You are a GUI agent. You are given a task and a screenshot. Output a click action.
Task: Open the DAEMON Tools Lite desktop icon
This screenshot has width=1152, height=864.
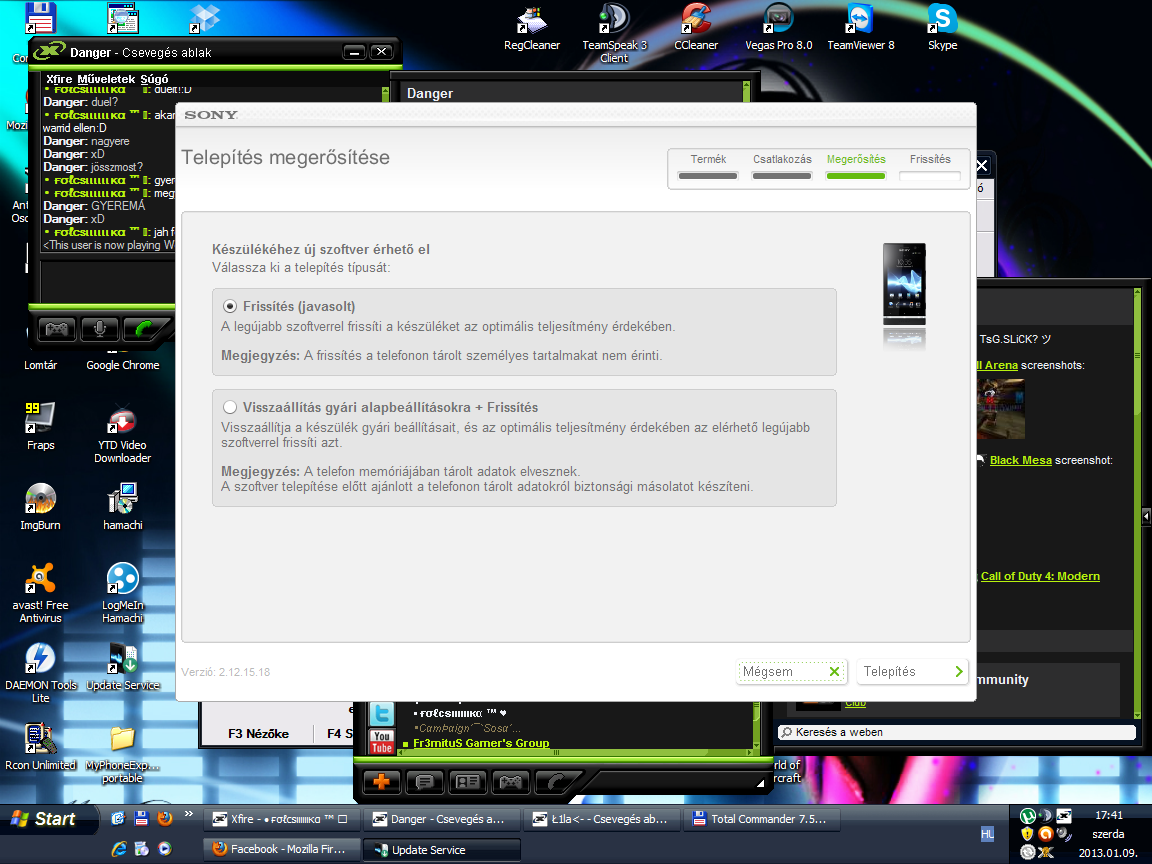40,674
